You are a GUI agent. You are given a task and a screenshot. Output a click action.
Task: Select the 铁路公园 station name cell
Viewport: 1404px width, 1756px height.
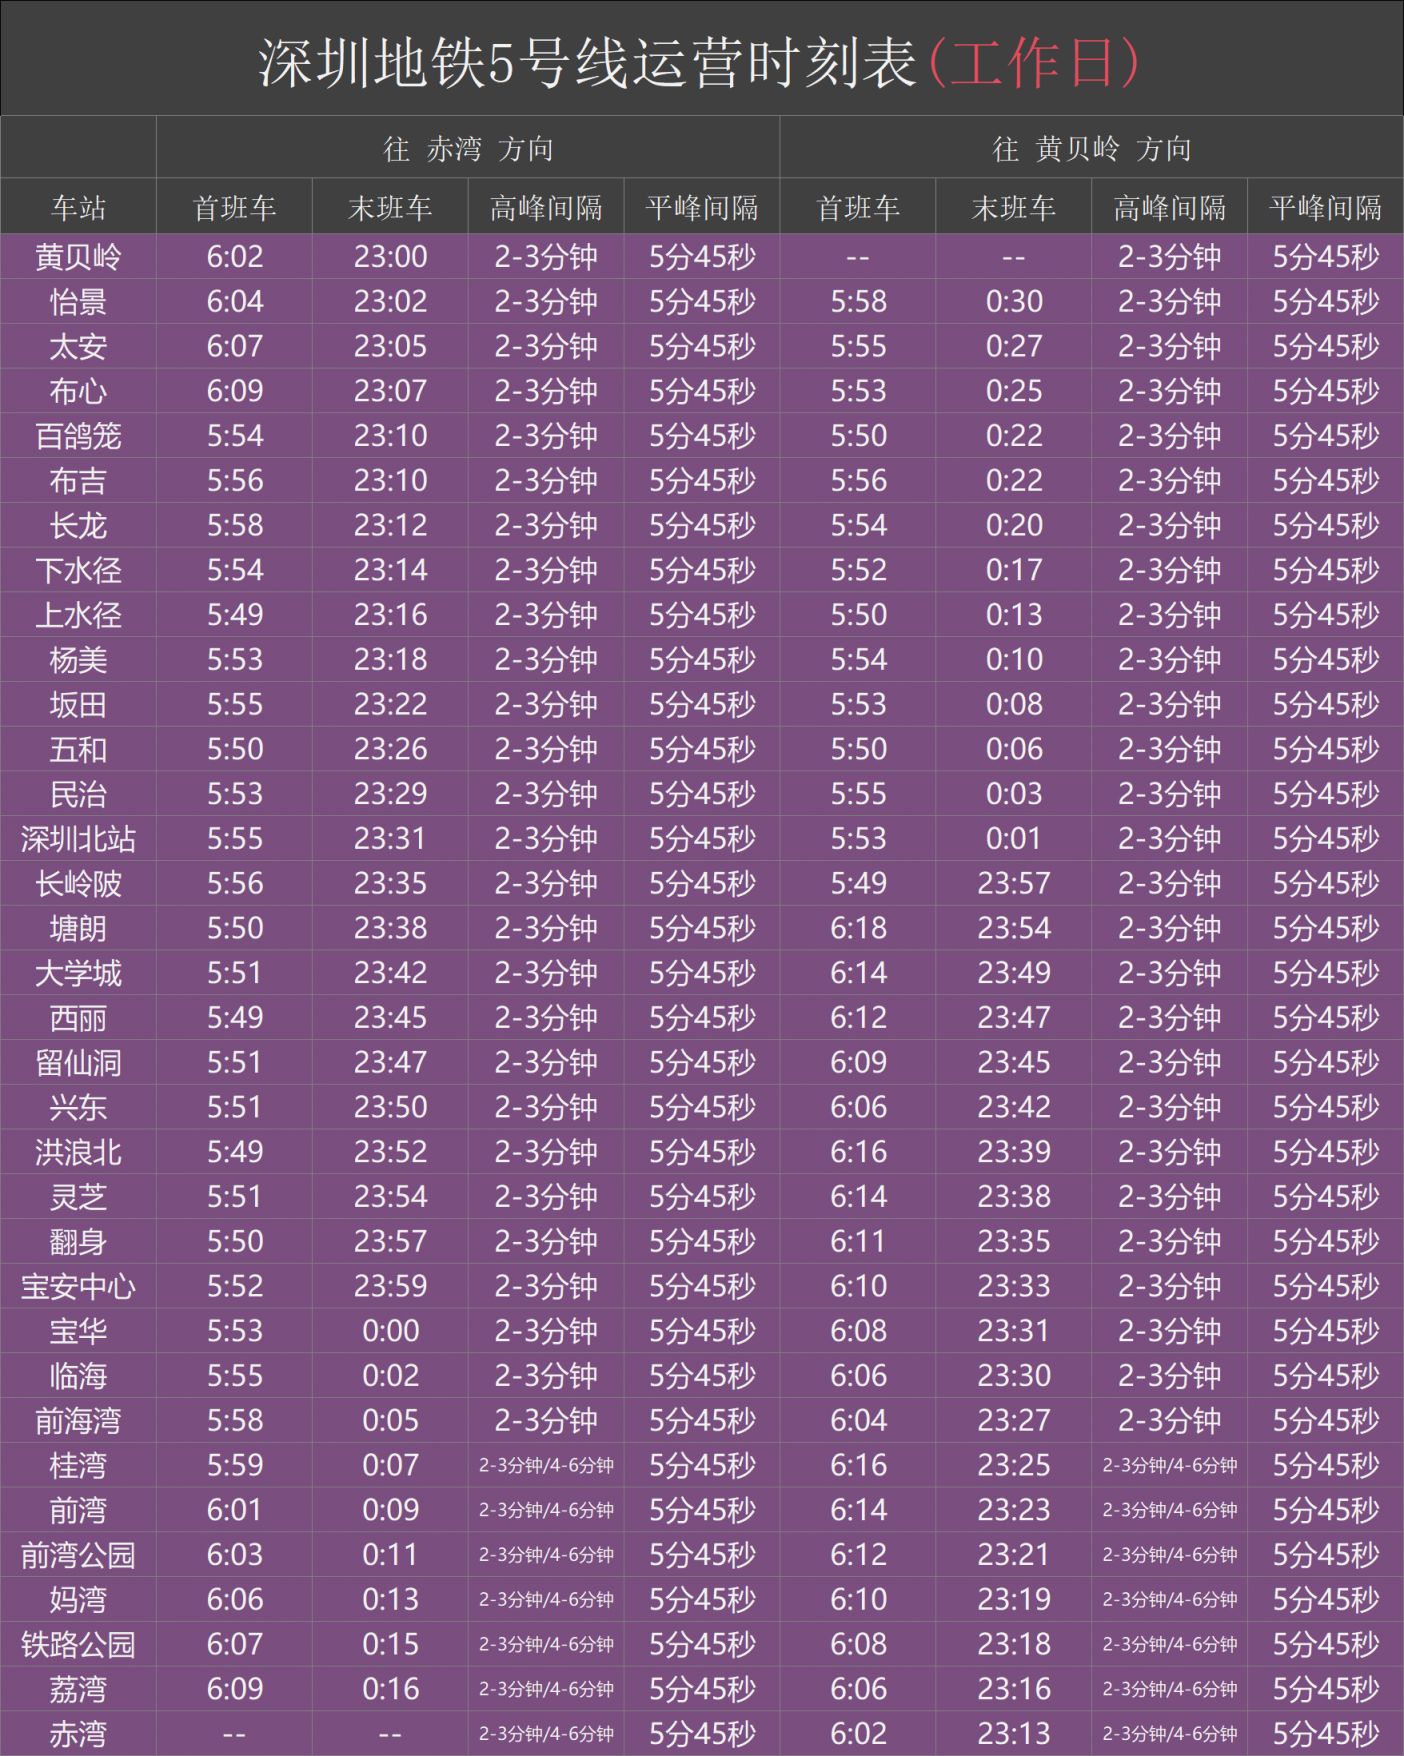pyautogui.click(x=78, y=1644)
